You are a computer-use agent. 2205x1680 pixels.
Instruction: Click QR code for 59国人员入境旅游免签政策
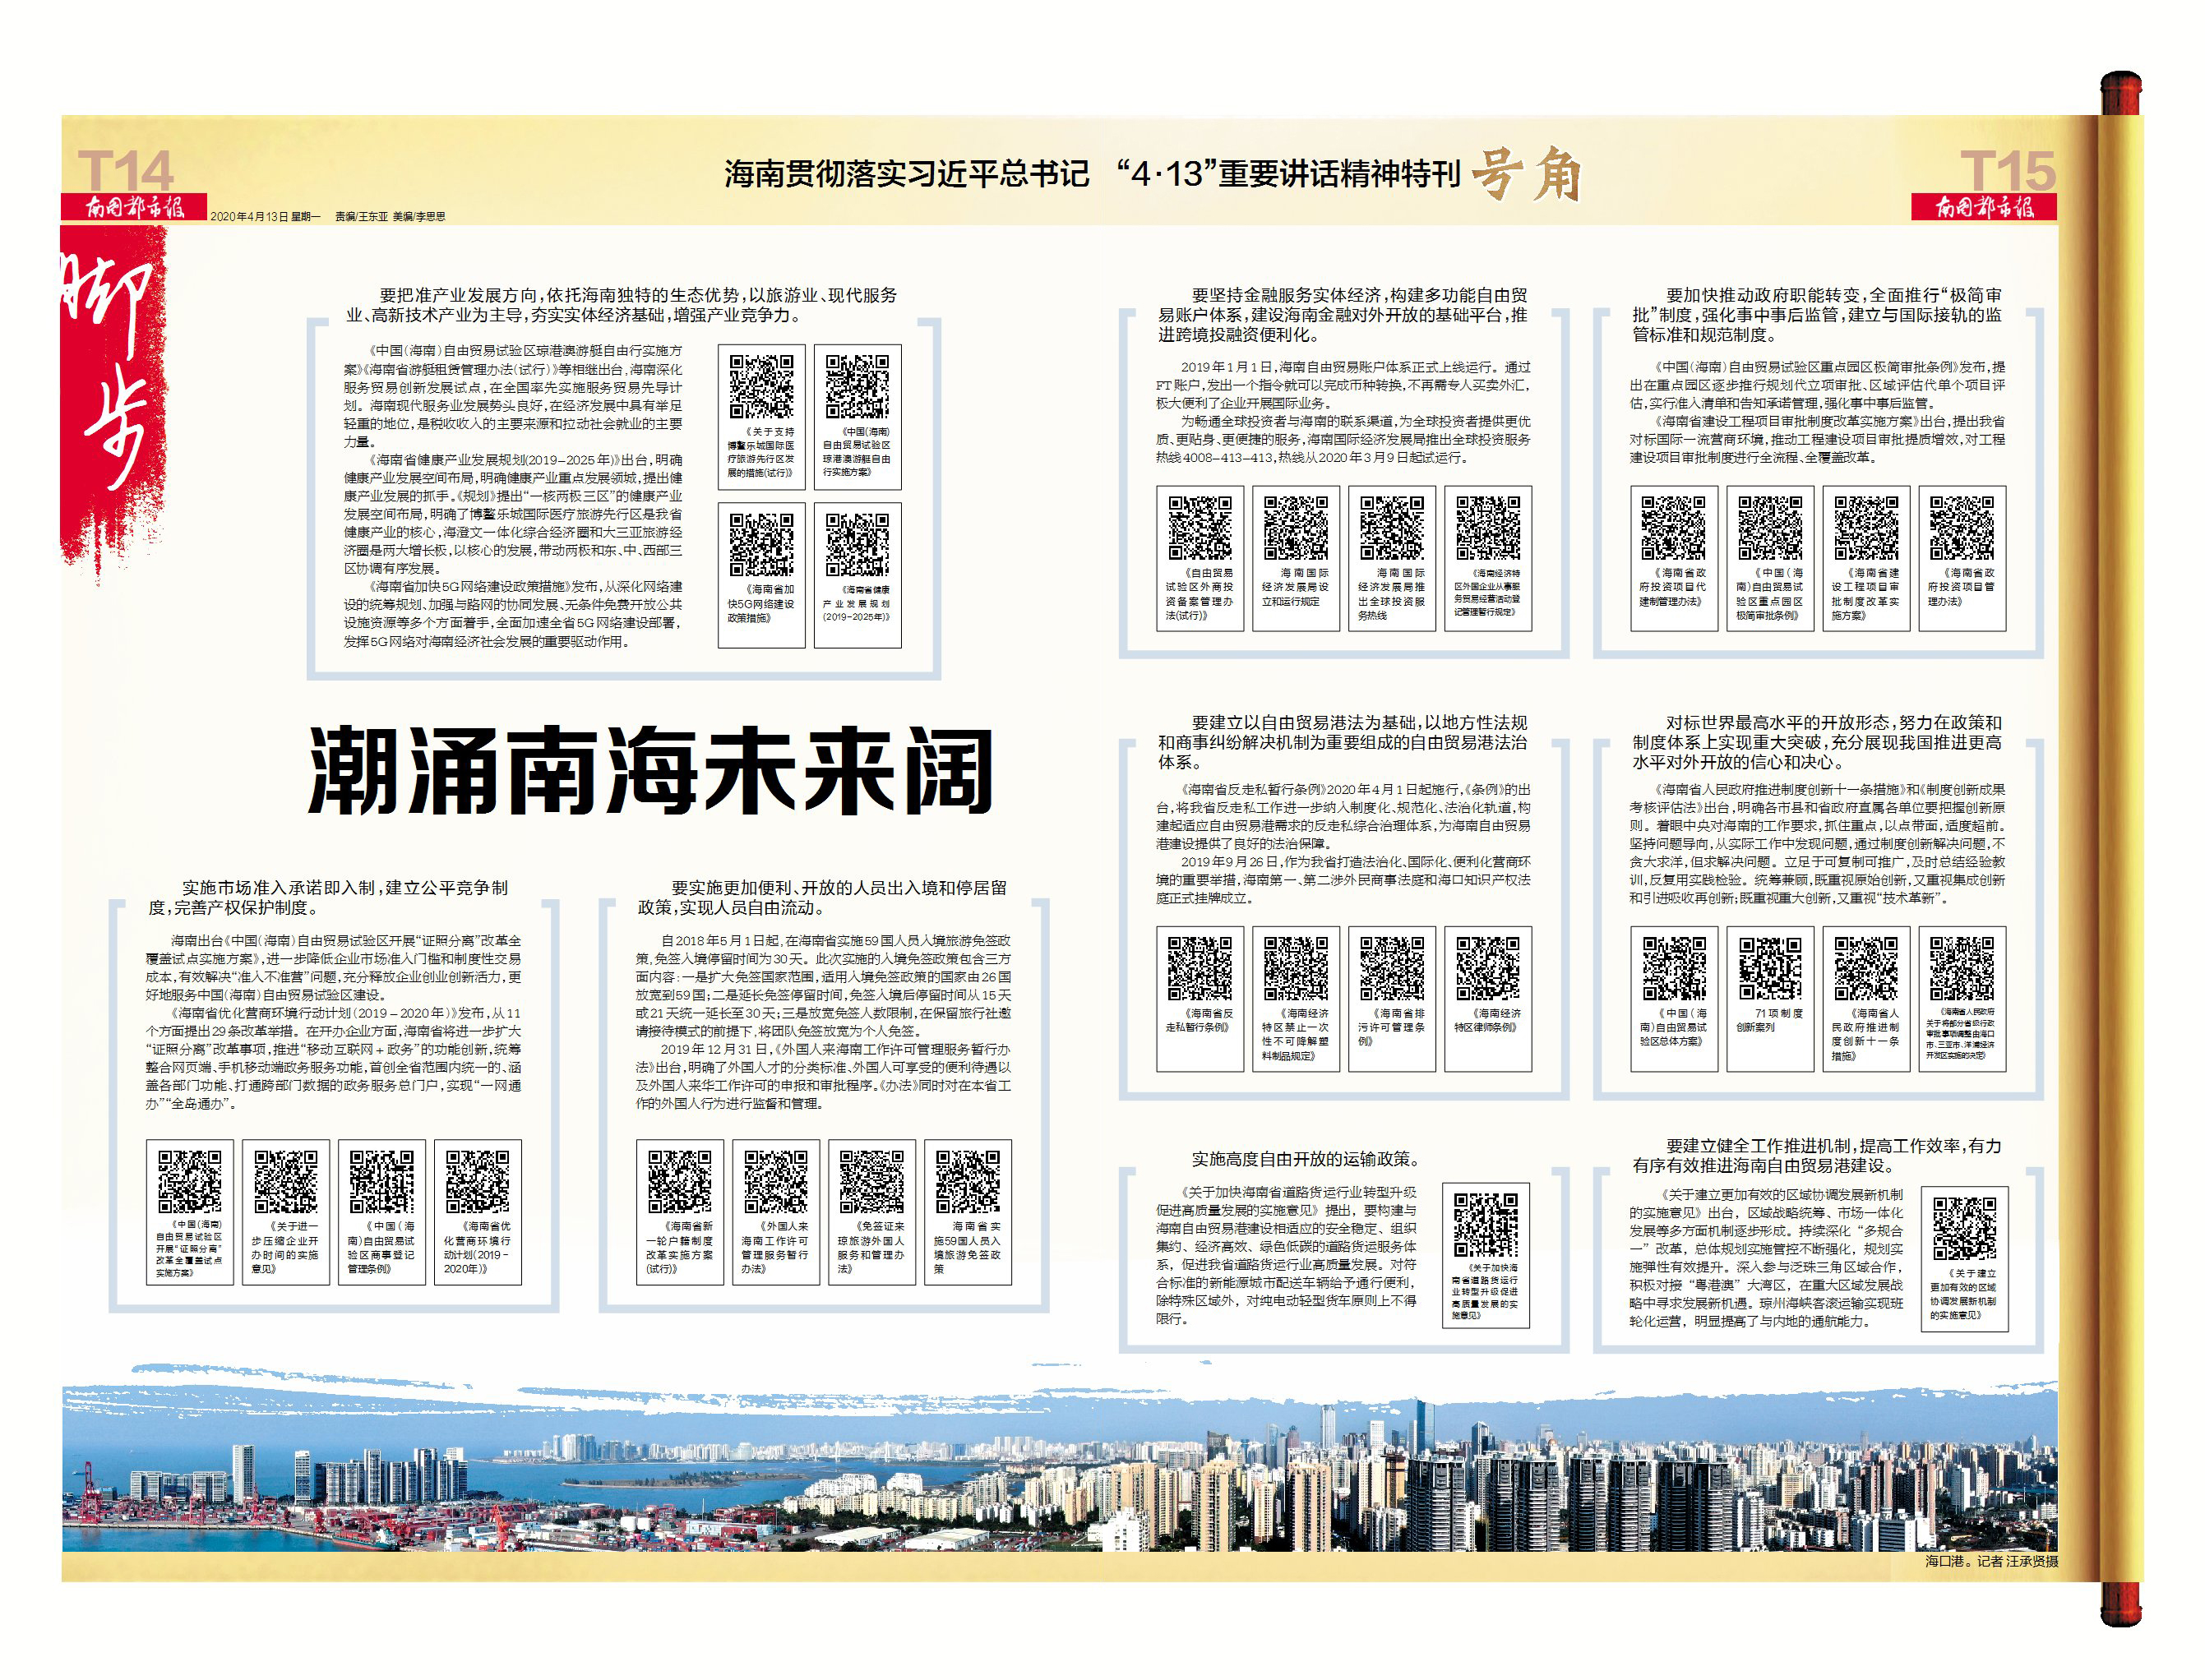click(968, 1181)
